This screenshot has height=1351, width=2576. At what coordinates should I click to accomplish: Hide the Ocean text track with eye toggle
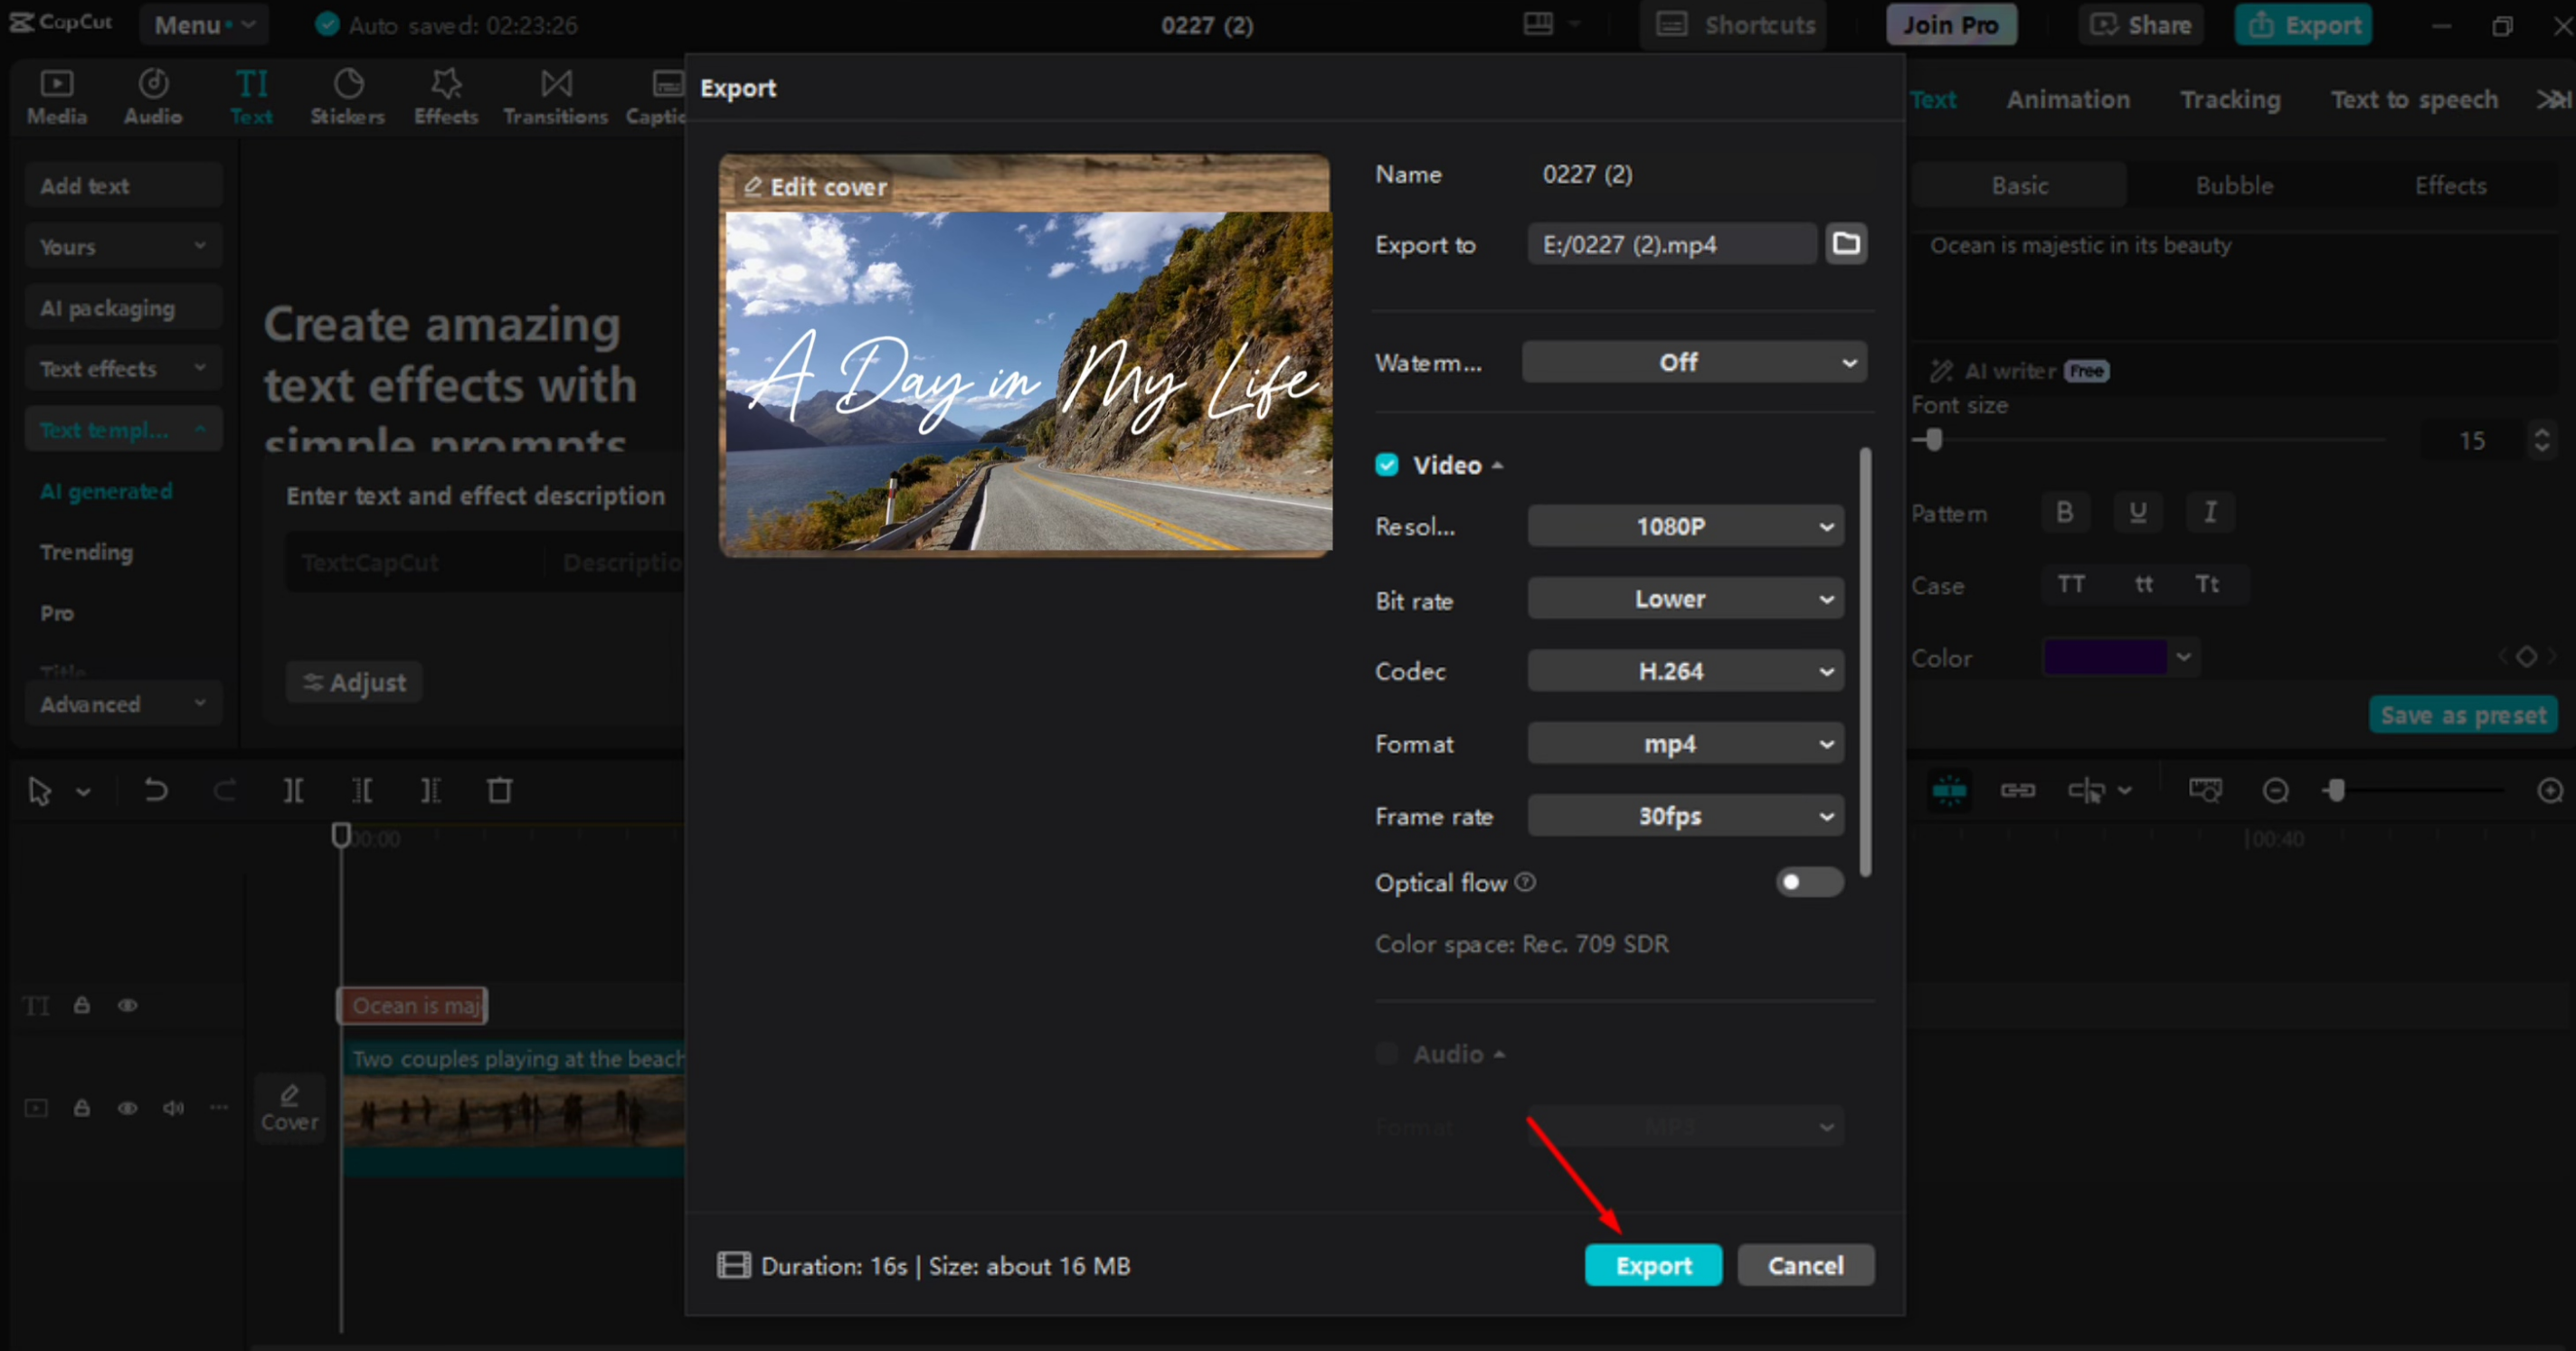(127, 1005)
